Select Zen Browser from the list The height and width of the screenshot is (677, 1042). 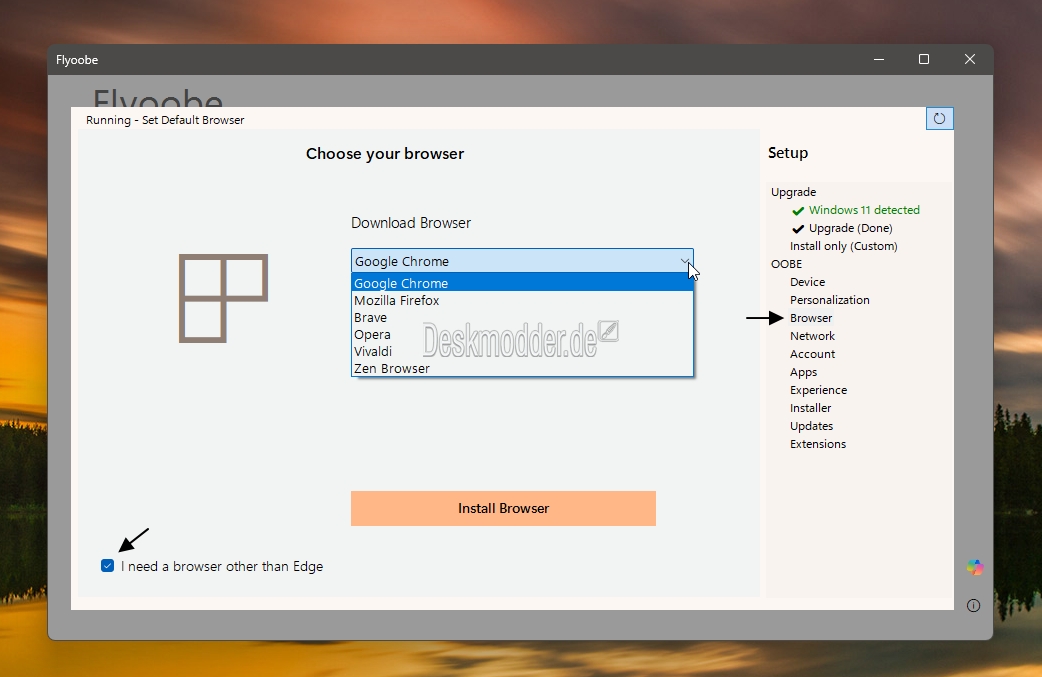[x=522, y=368]
